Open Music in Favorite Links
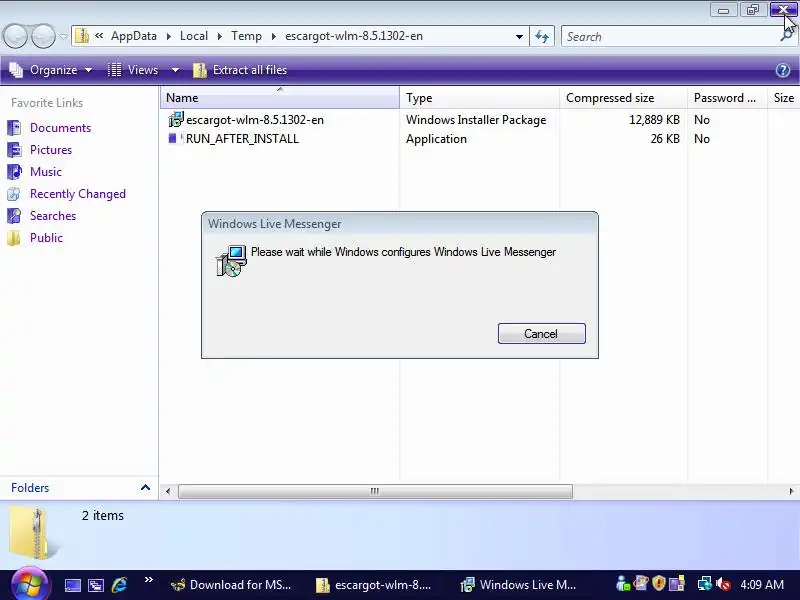This screenshot has width=800, height=600. point(45,171)
